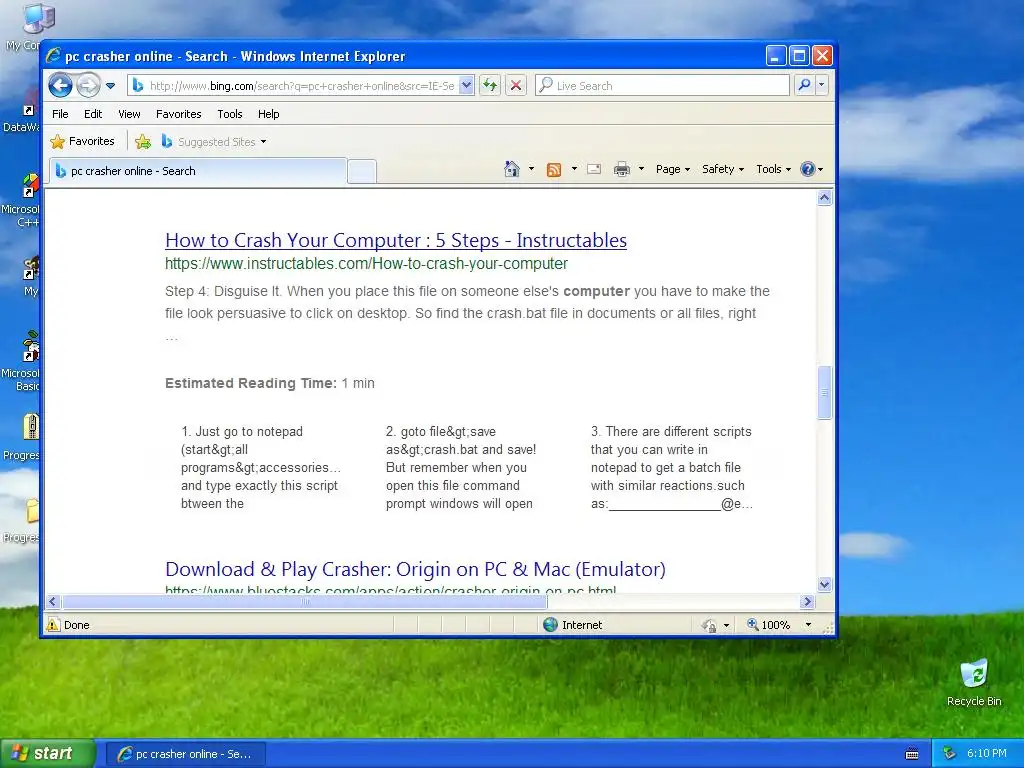Open 'How to Crash Your Computer' Instructables link

point(396,240)
